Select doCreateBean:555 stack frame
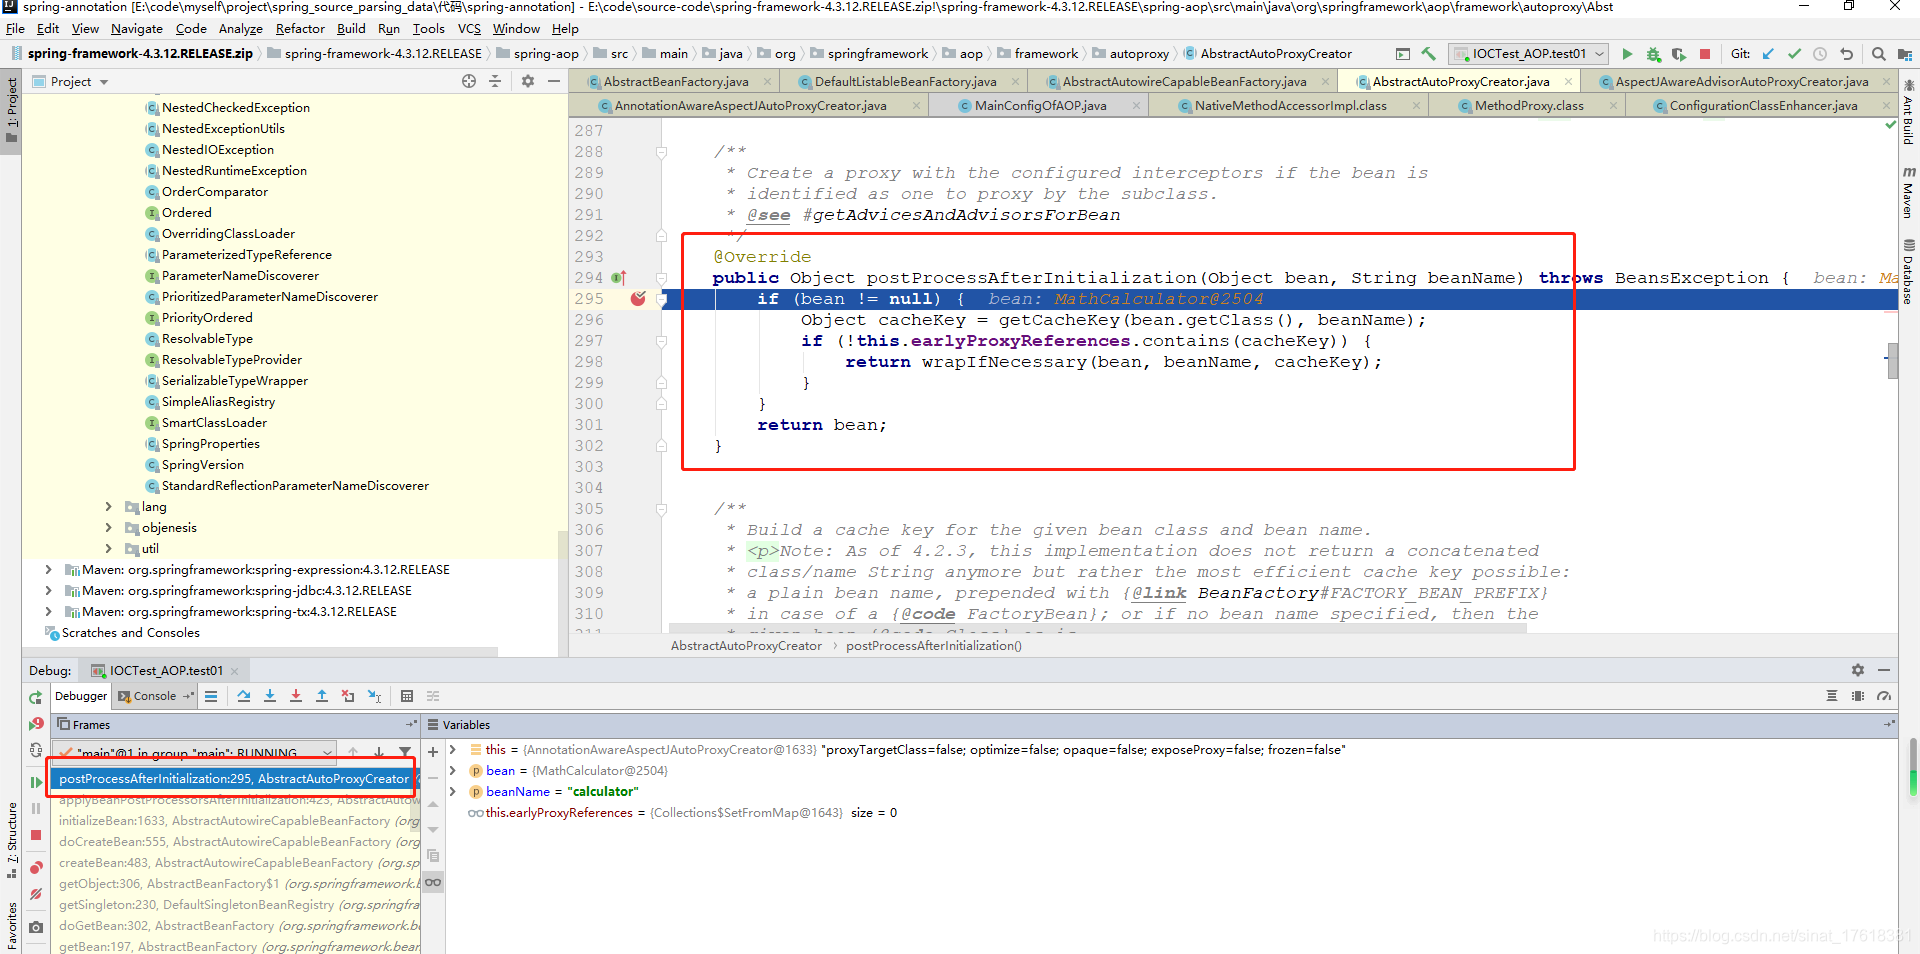The image size is (1920, 954). pyautogui.click(x=236, y=842)
